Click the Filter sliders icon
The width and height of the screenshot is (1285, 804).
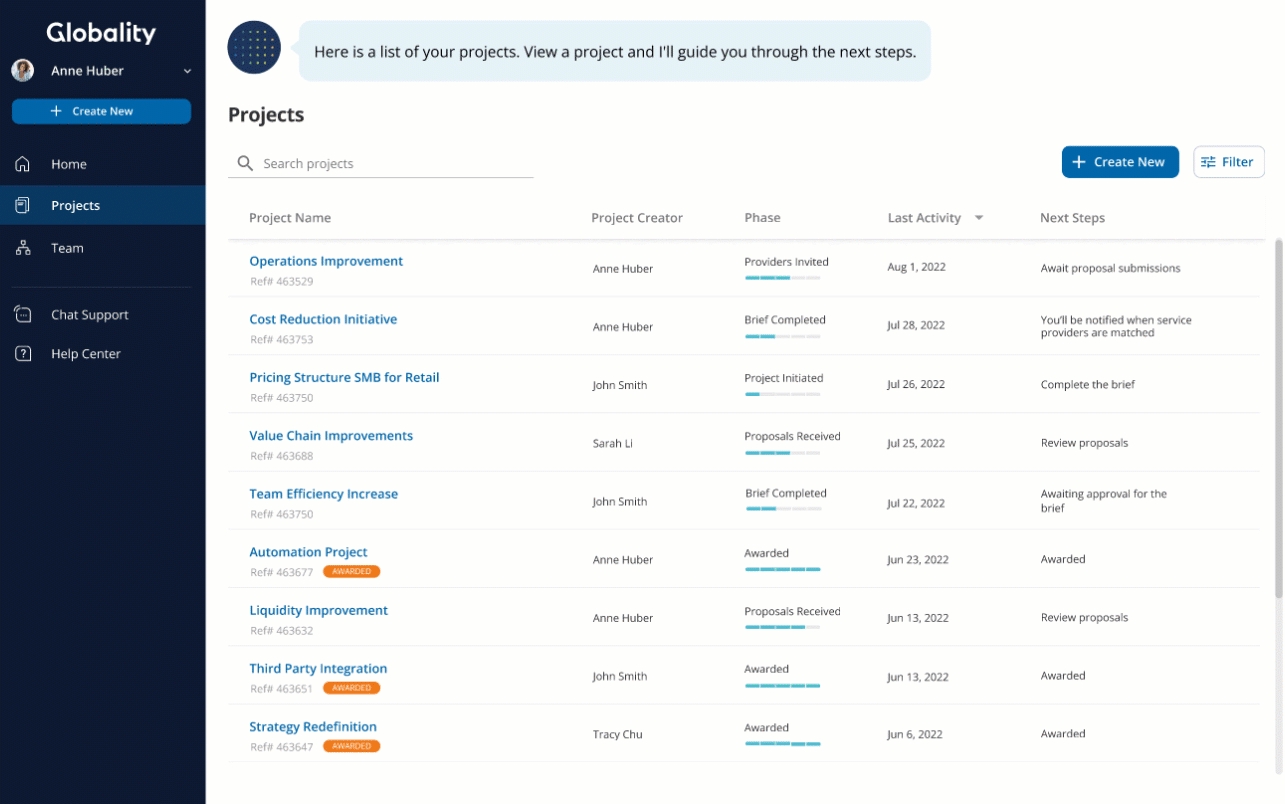(1210, 161)
